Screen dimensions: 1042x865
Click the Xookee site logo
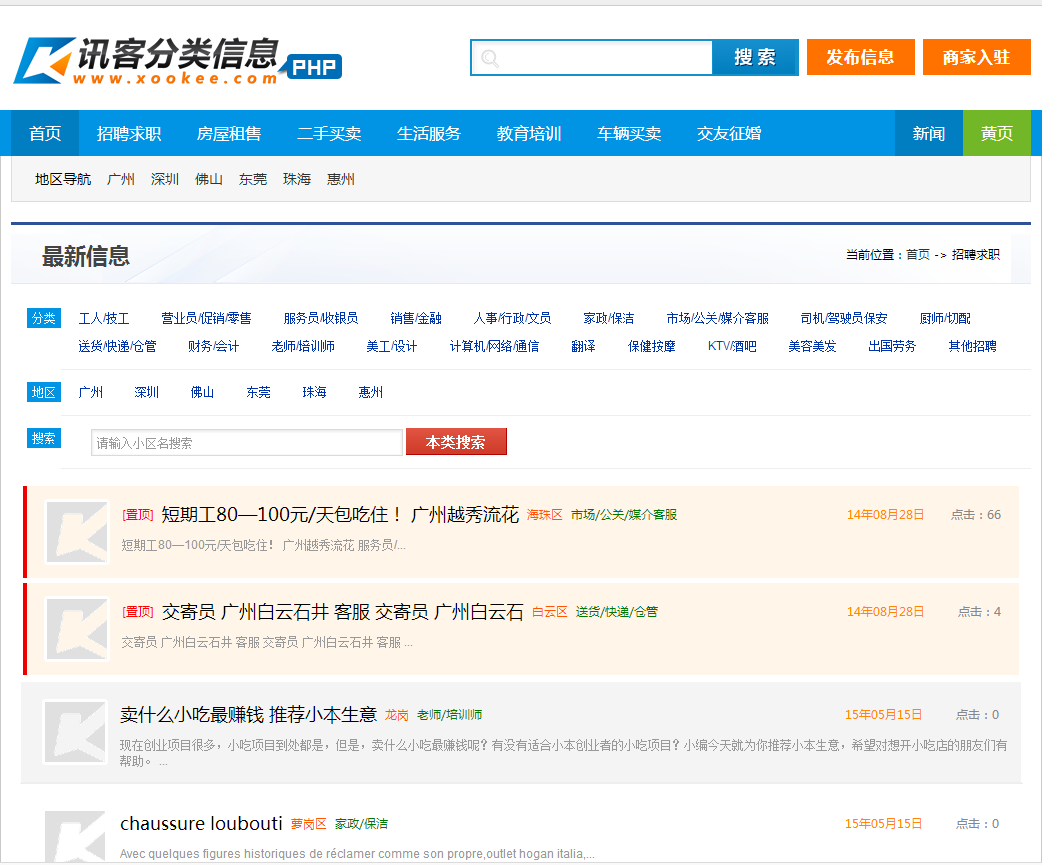pyautogui.click(x=178, y=60)
